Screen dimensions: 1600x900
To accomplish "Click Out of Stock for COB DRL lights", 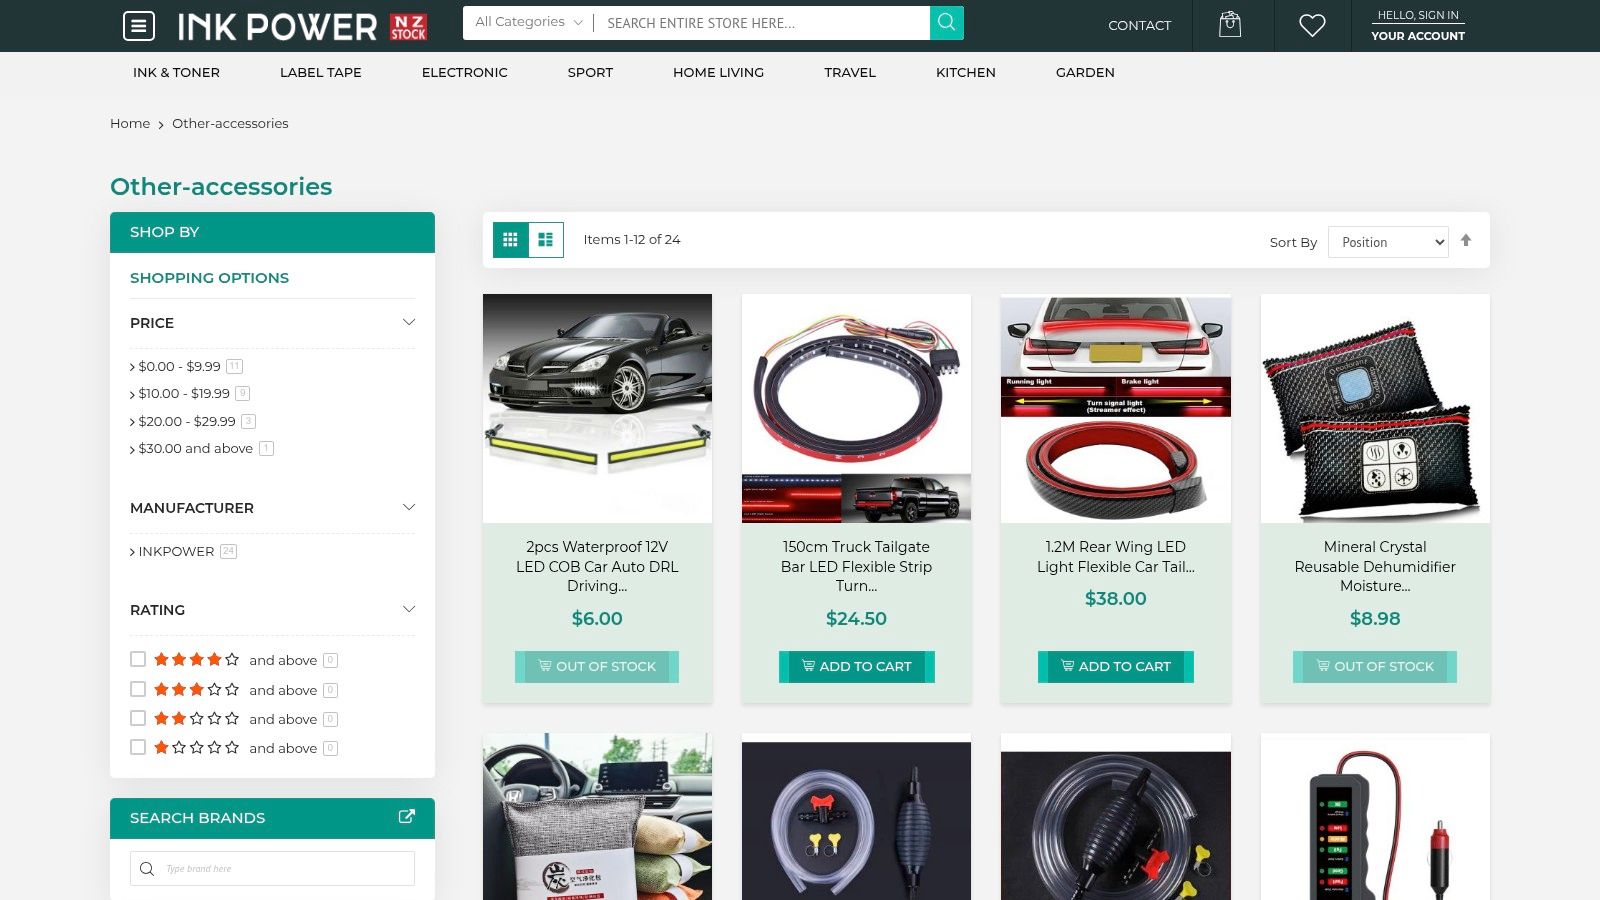I will pos(597,666).
